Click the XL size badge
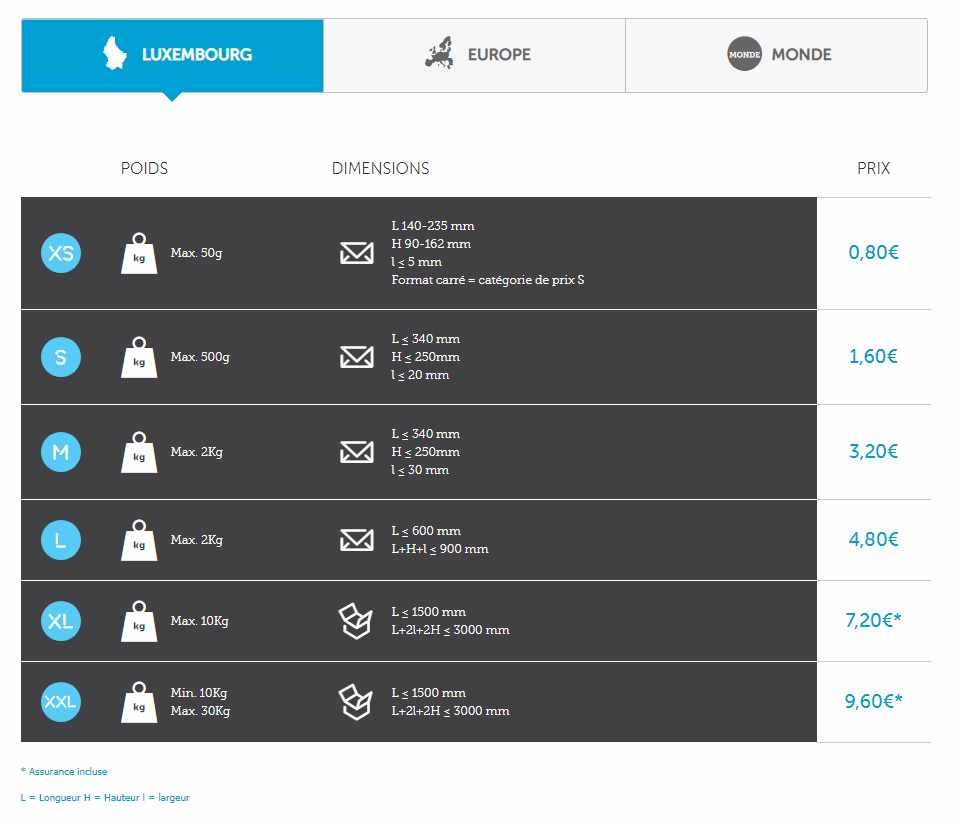This screenshot has width=959, height=822. click(61, 621)
